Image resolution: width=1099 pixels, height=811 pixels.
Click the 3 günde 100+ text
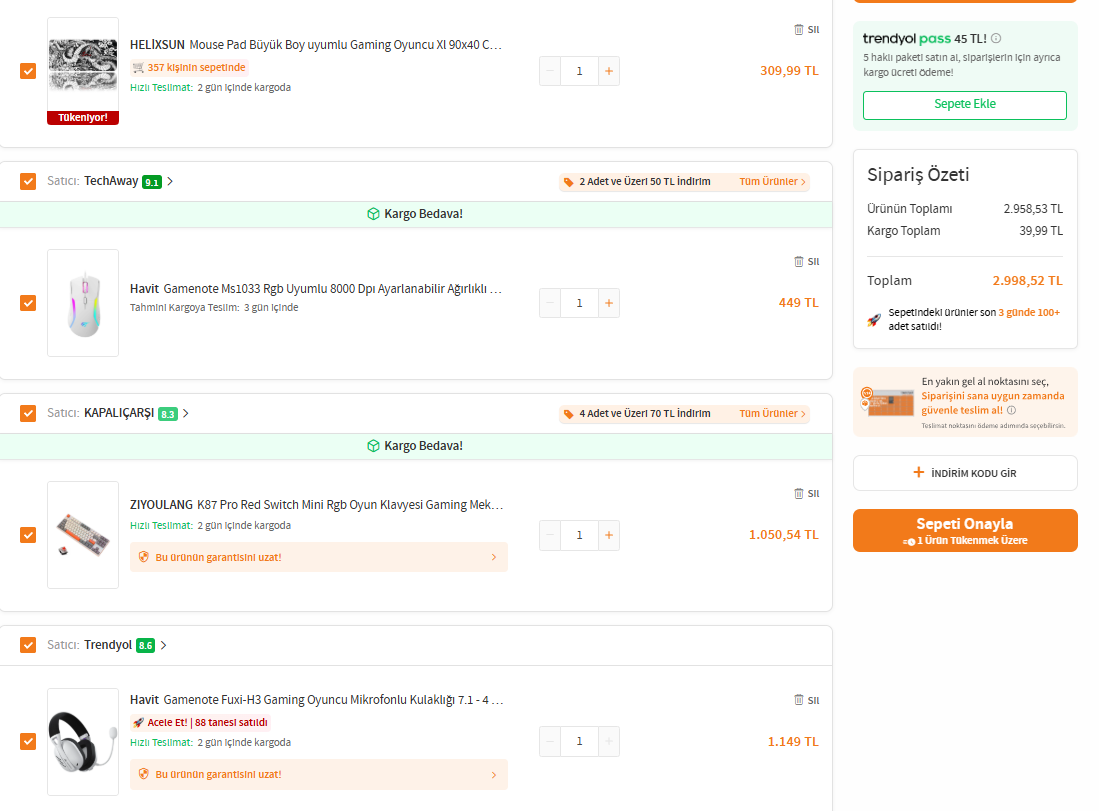[1029, 313]
